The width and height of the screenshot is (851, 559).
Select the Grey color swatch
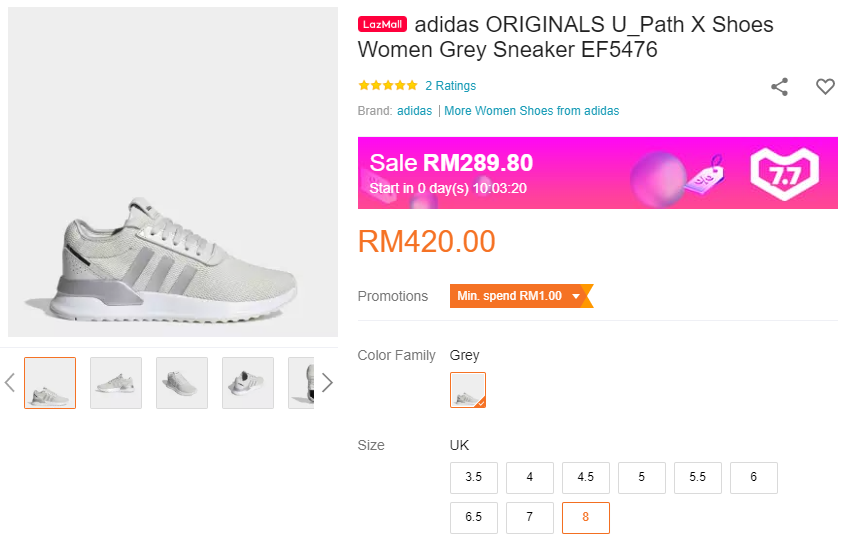point(468,390)
